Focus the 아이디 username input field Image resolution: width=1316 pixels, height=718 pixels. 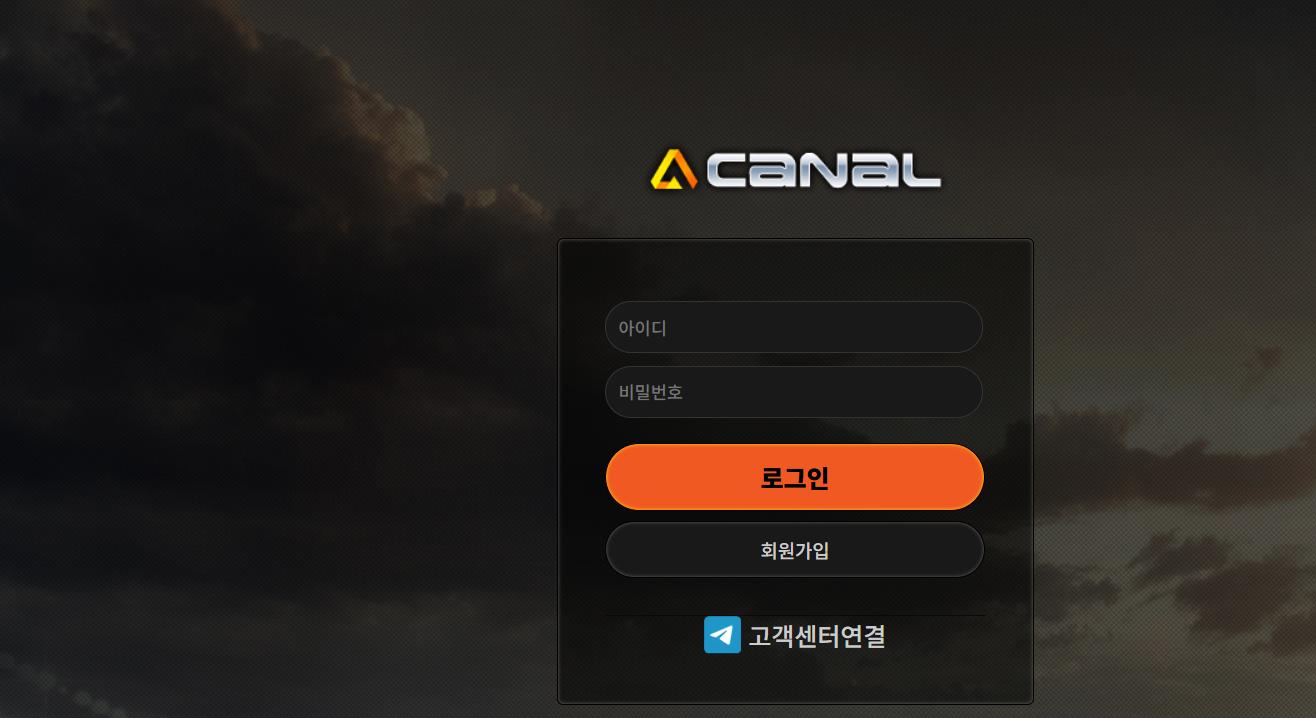pyautogui.click(x=794, y=327)
